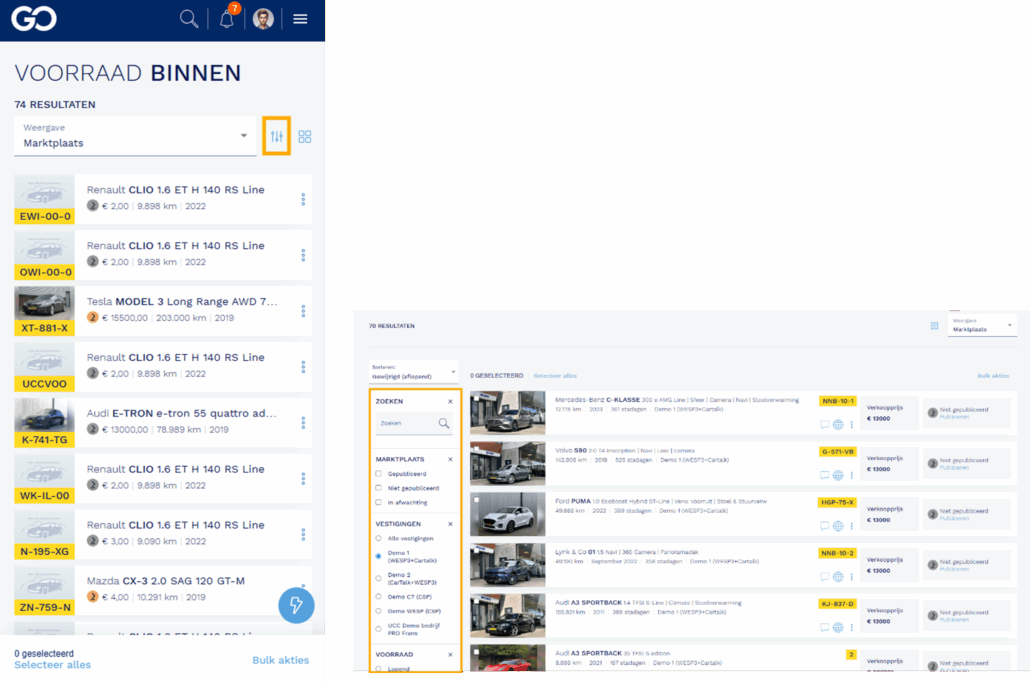Open notifications bell with 7 badge
1030x681 pixels.
227,18
